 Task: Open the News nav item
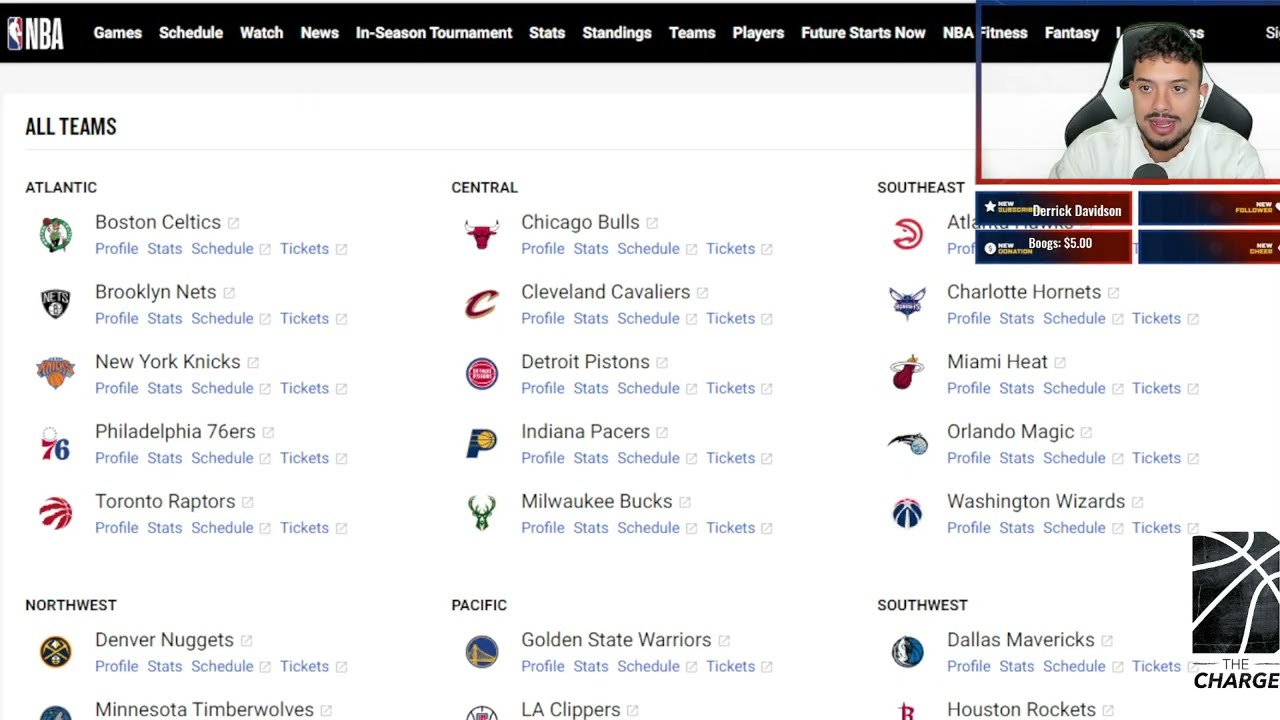(x=320, y=33)
